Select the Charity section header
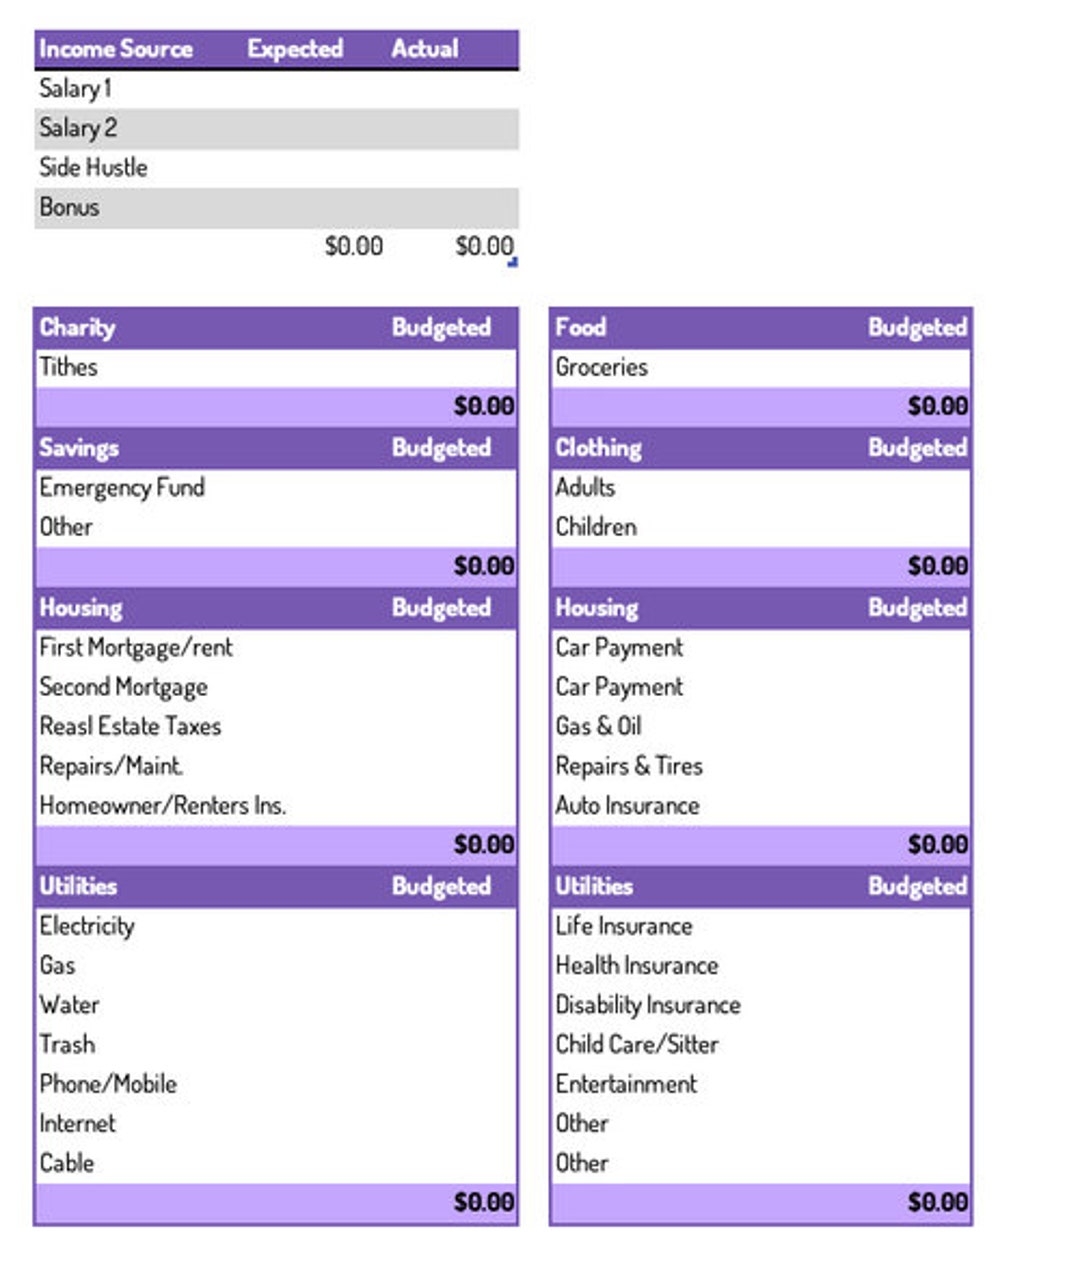Image resolution: width=1080 pixels, height=1270 pixels. coord(77,327)
